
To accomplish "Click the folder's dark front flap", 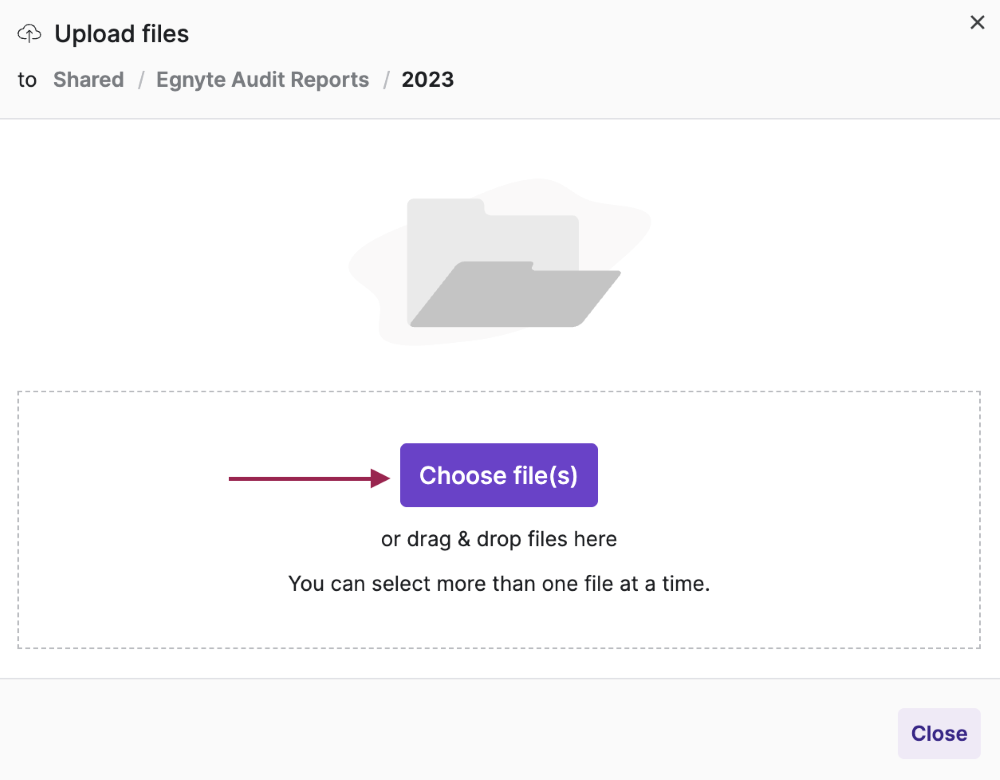I will [x=515, y=298].
